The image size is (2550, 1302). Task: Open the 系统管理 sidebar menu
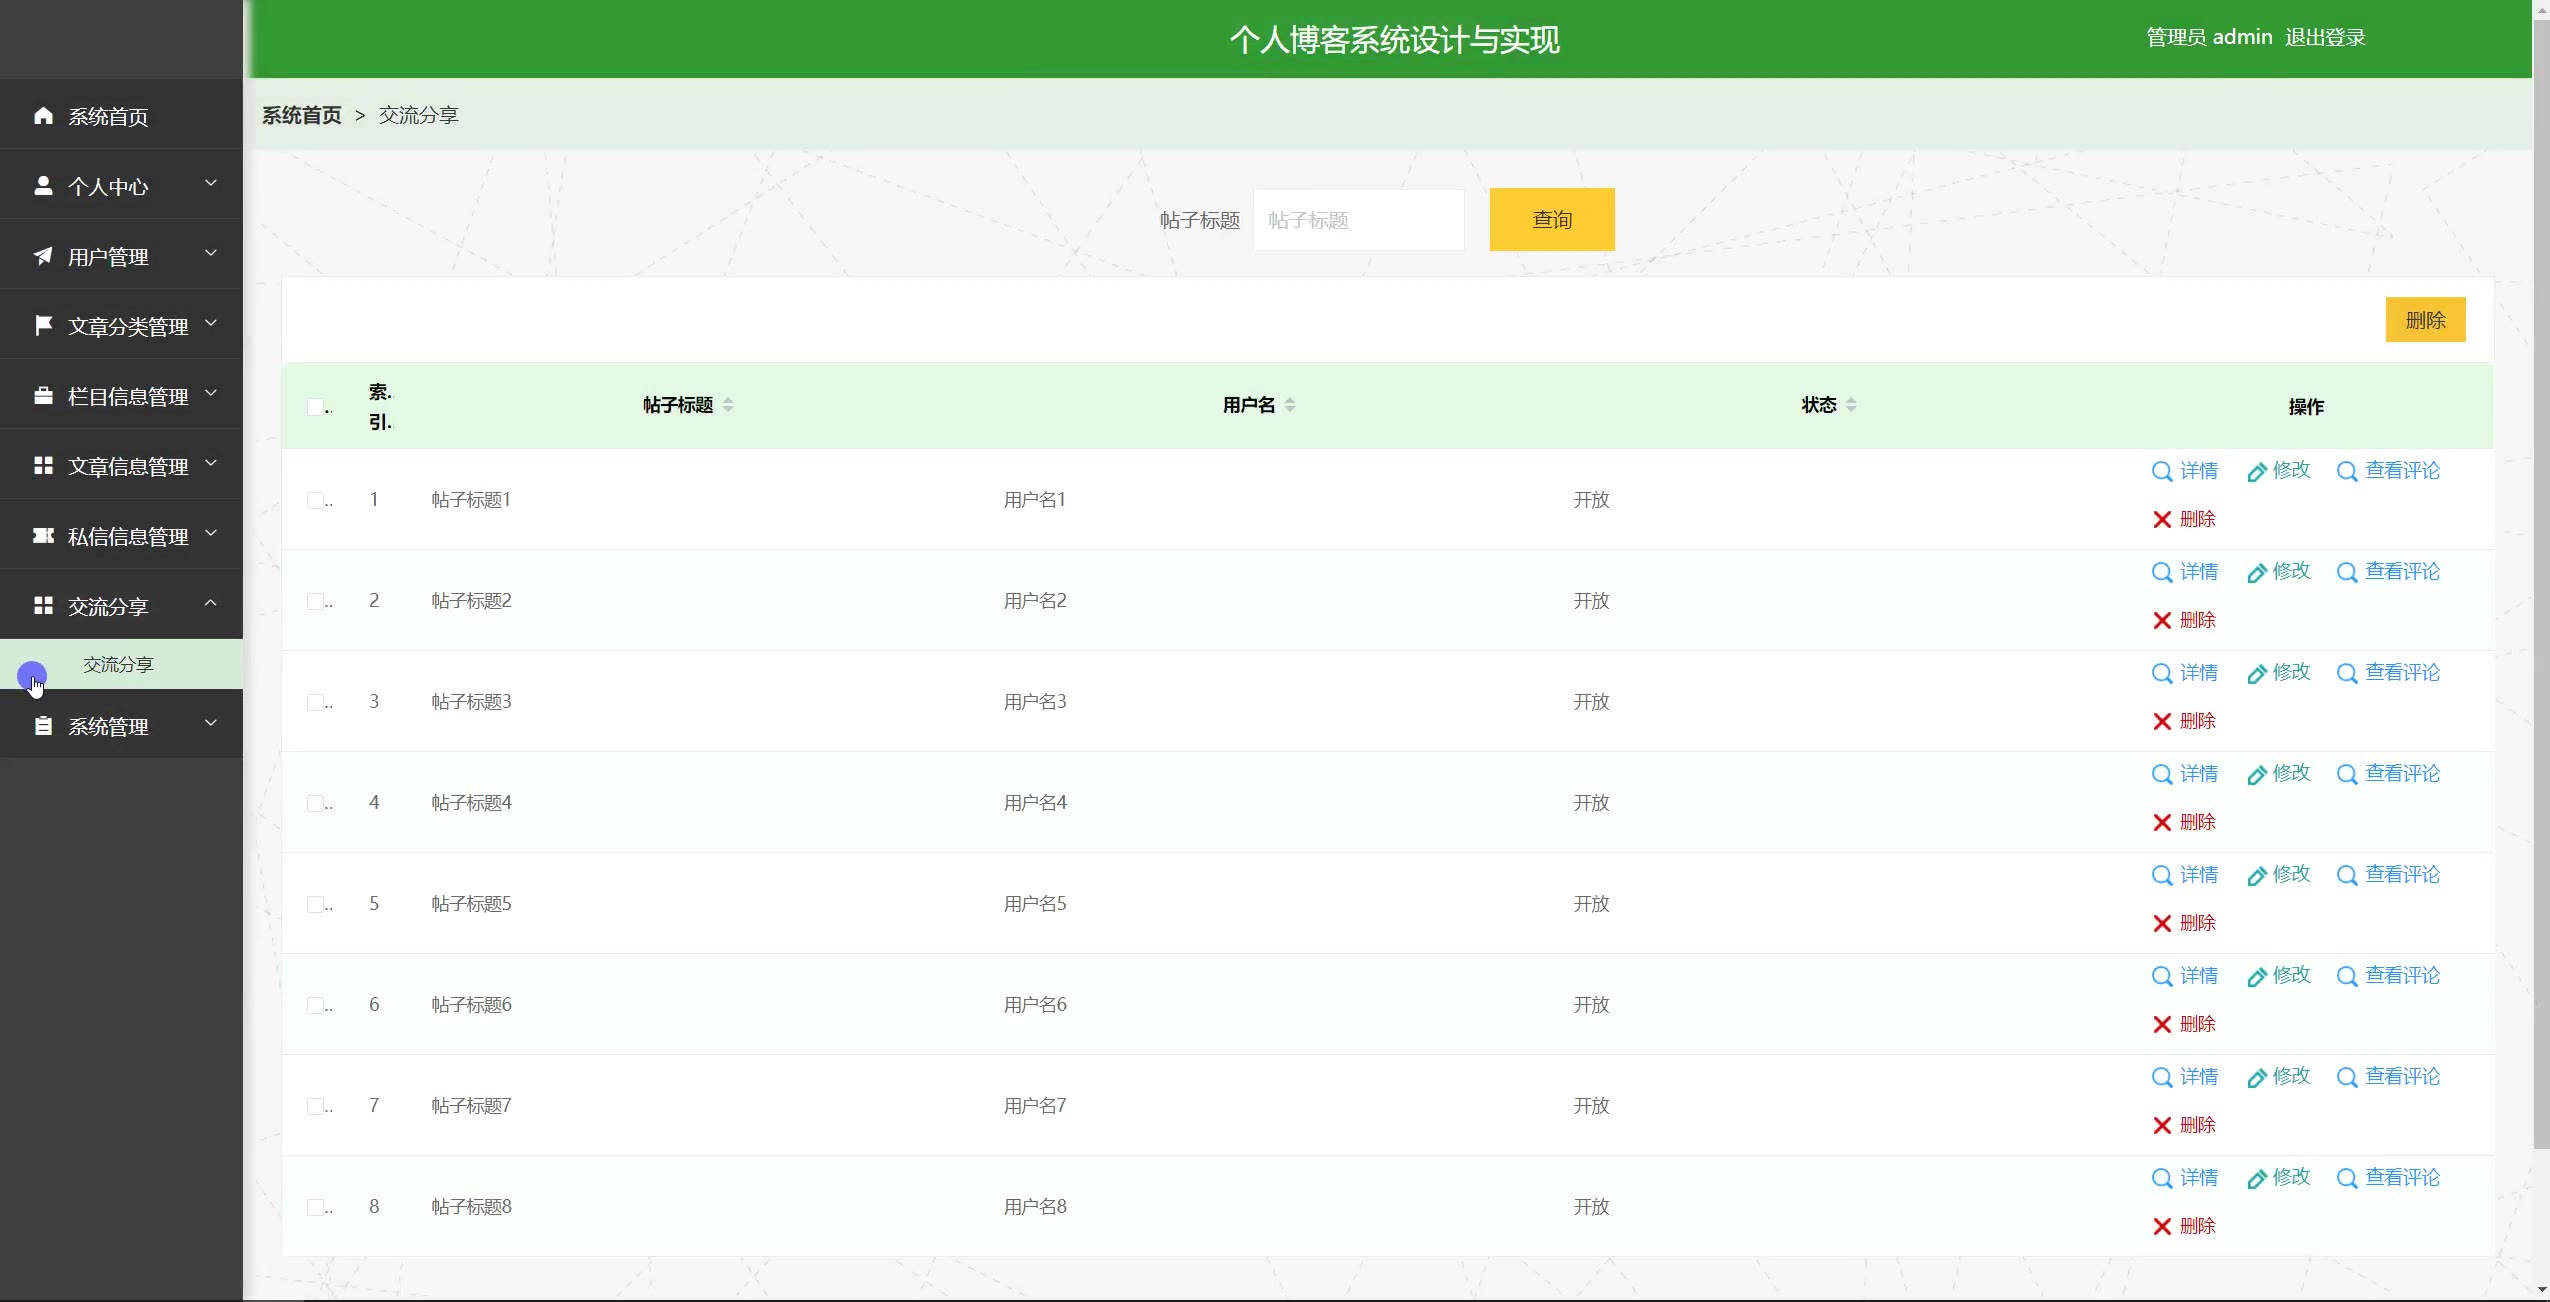point(121,726)
